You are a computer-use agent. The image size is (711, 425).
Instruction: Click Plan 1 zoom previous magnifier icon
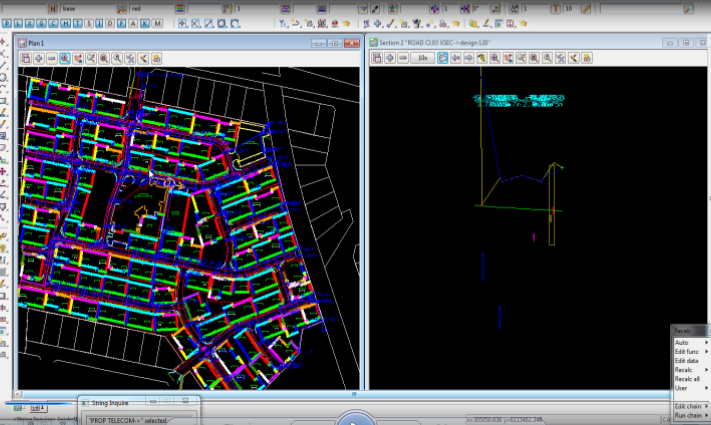tap(117, 58)
